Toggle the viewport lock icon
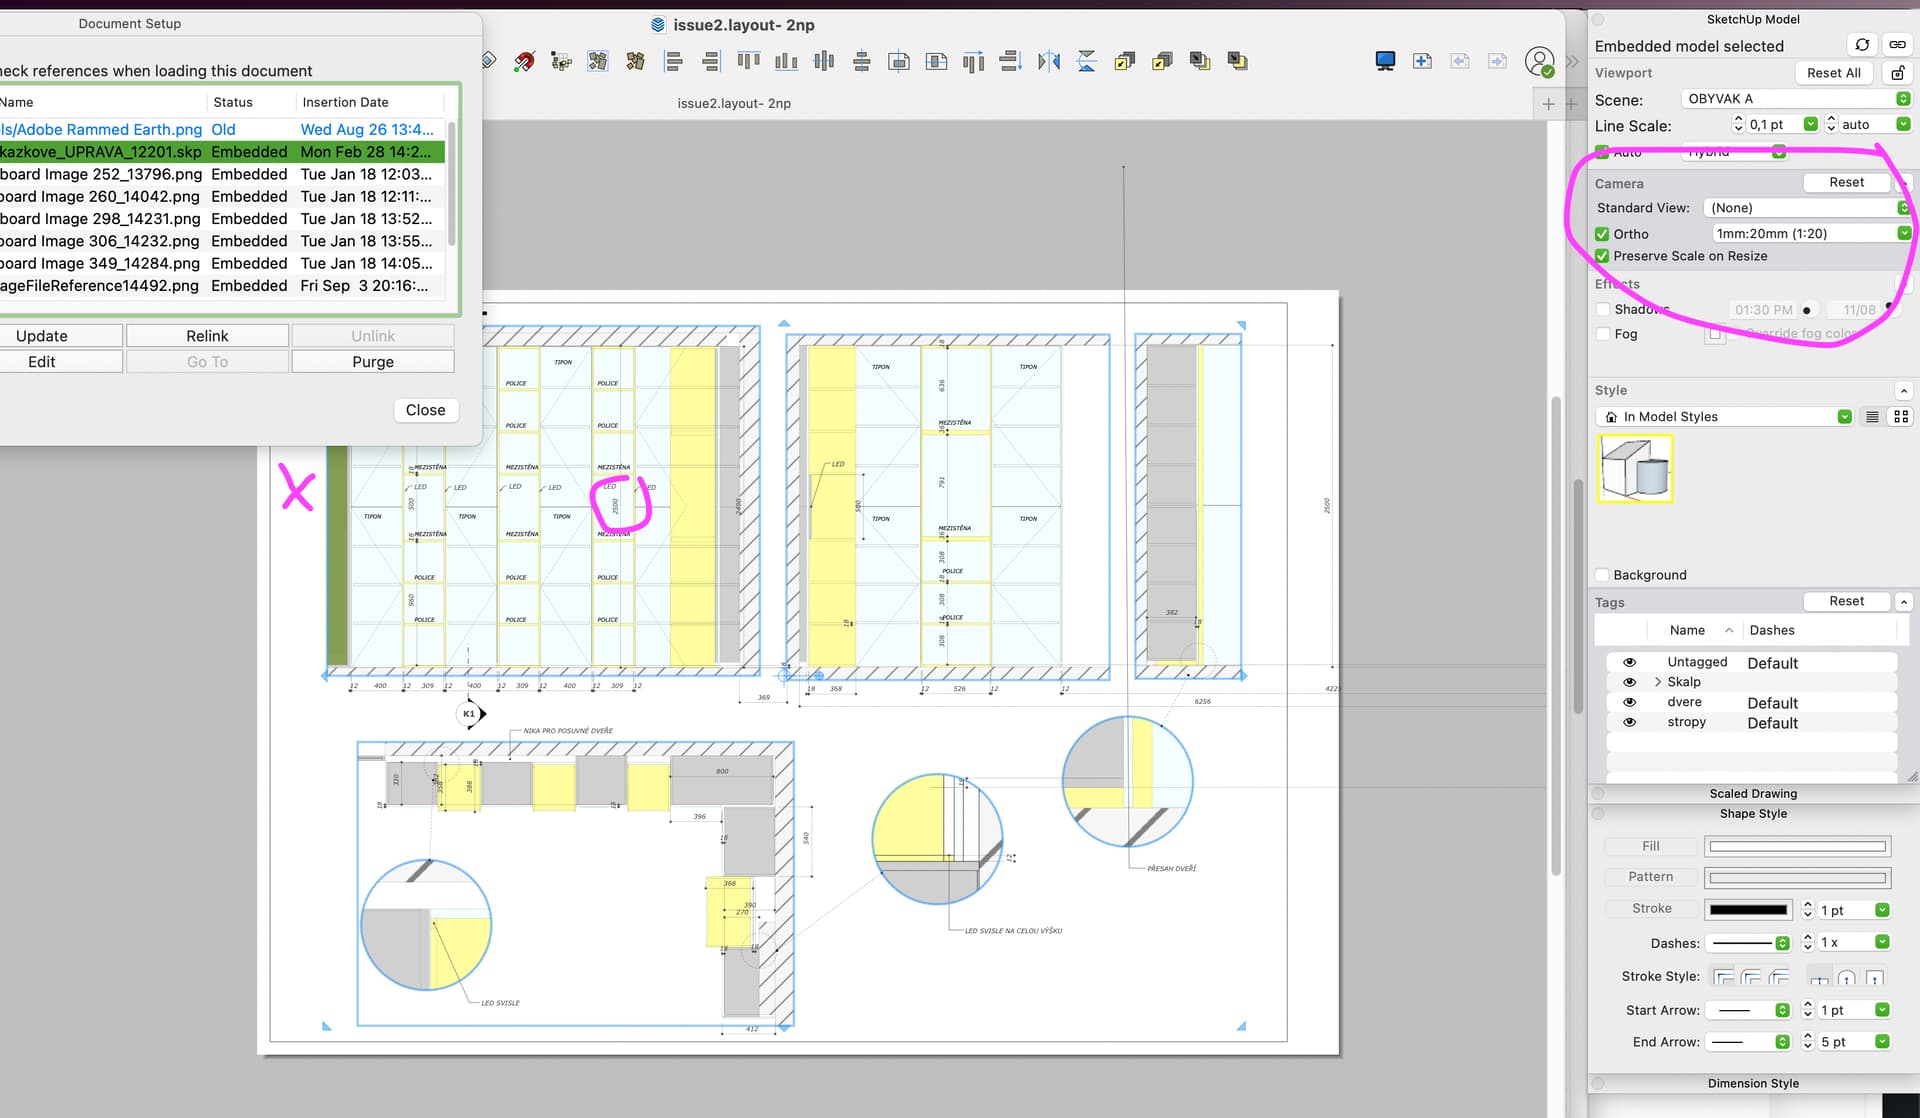1920x1118 pixels. [1897, 73]
